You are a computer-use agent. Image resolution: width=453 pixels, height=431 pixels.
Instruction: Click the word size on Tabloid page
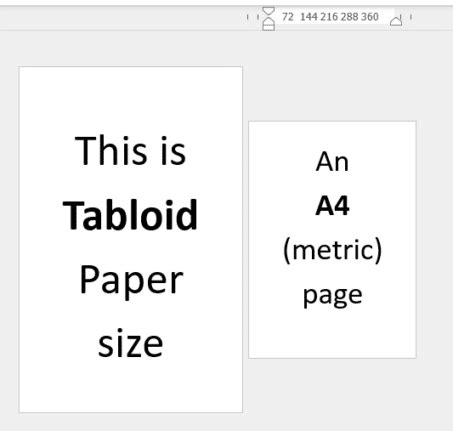(x=130, y=344)
